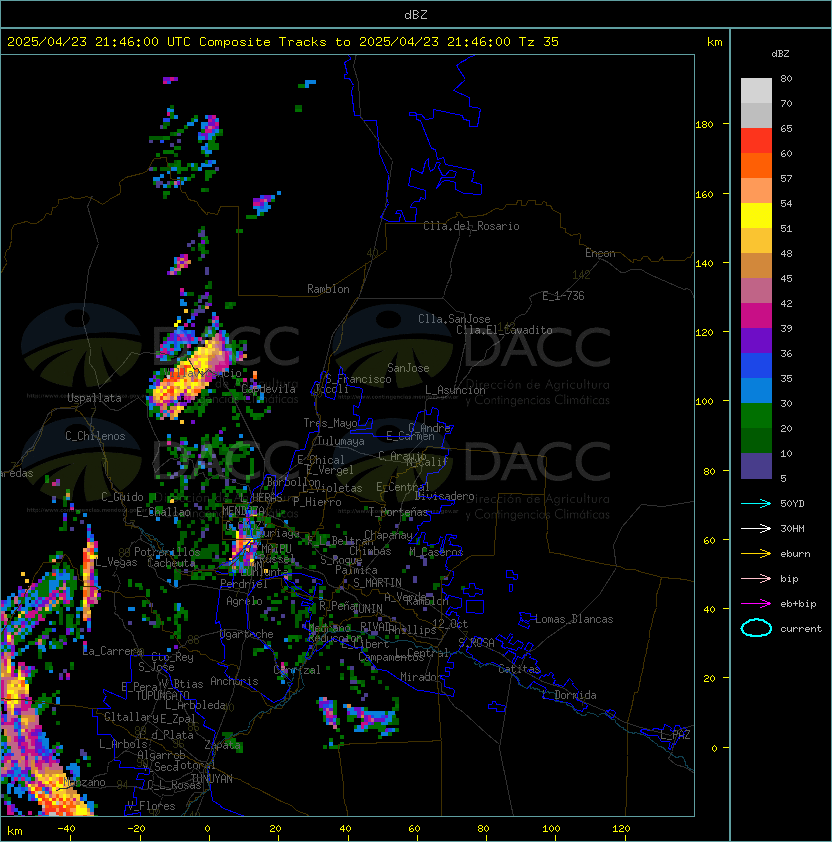Click the 'eb+bip' legend label
Viewport: 832px width, 842px height.
click(798, 604)
